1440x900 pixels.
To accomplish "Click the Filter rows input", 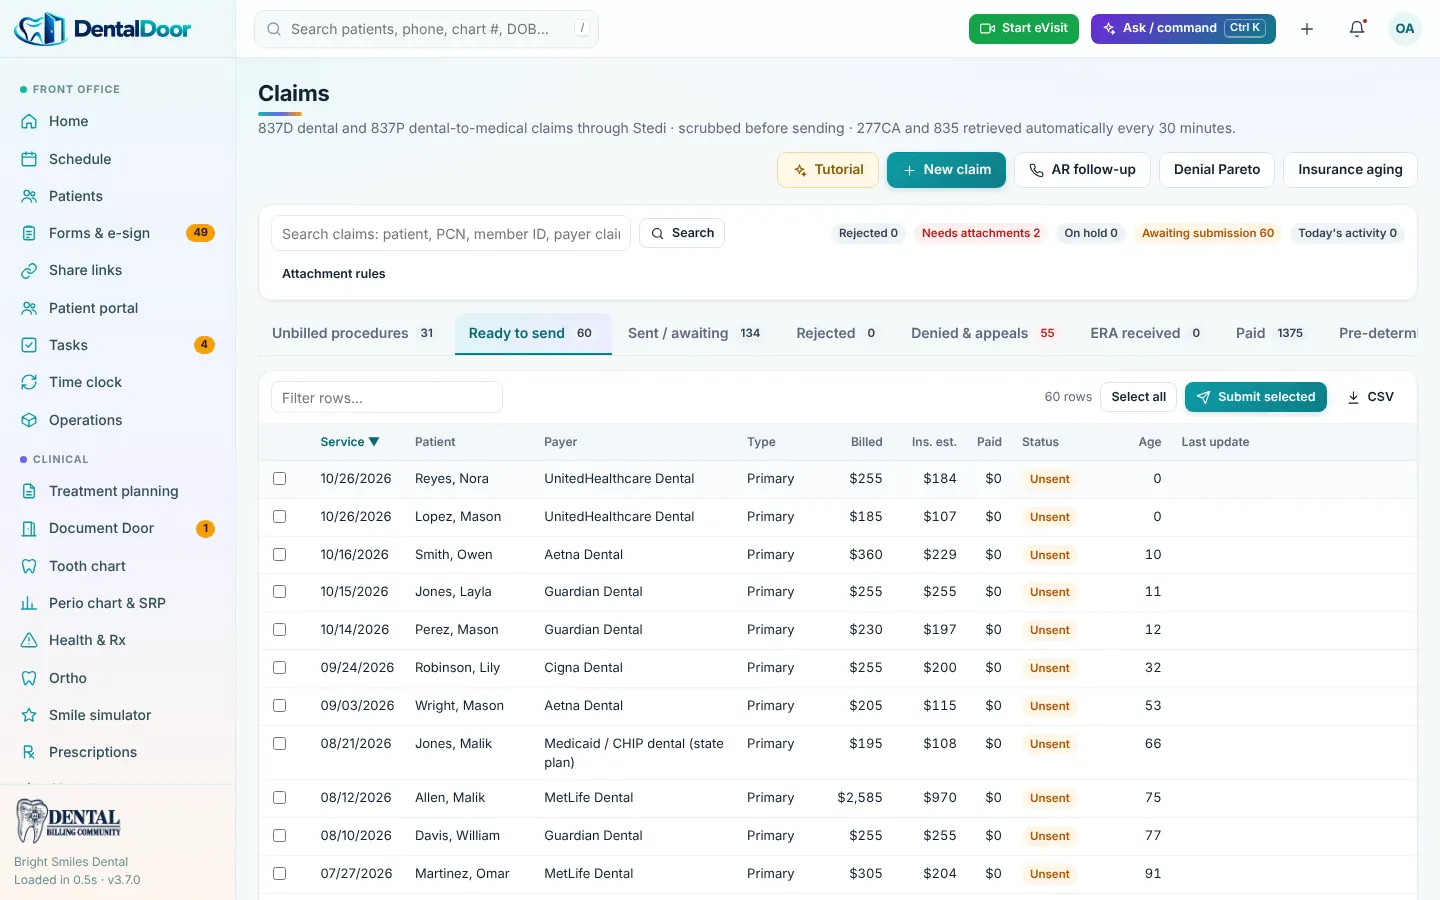I will [x=387, y=397].
